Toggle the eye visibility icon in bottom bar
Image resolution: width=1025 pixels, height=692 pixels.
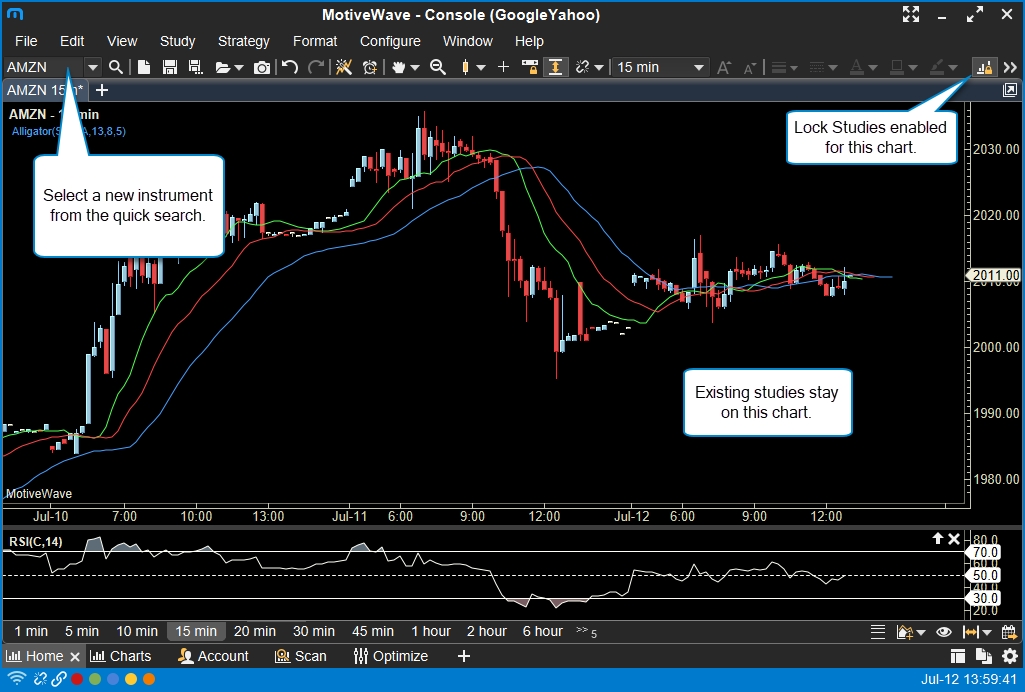[x=943, y=632]
